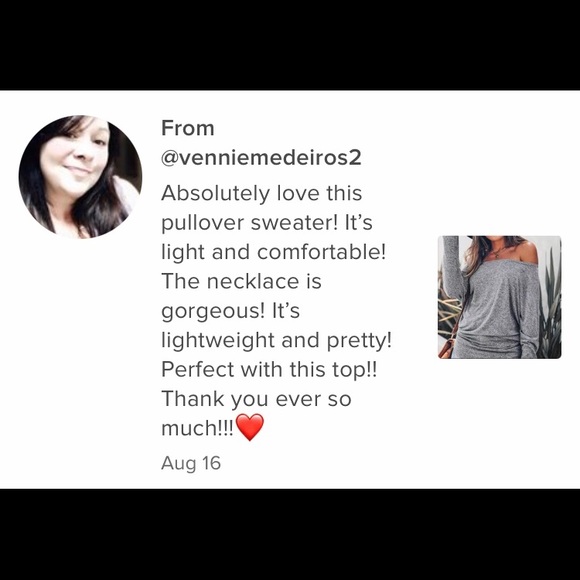Click the Aug 16 review date
Screen dimensions: 580x580
click(x=191, y=463)
